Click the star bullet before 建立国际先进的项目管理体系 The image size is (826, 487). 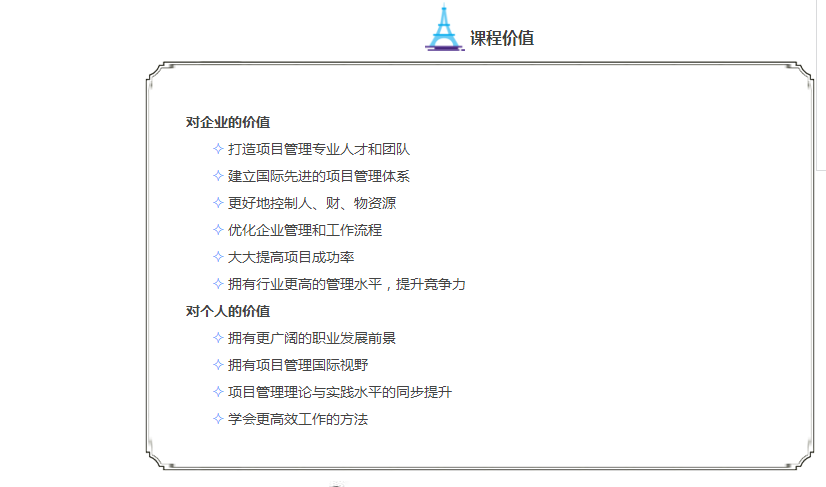click(218, 176)
